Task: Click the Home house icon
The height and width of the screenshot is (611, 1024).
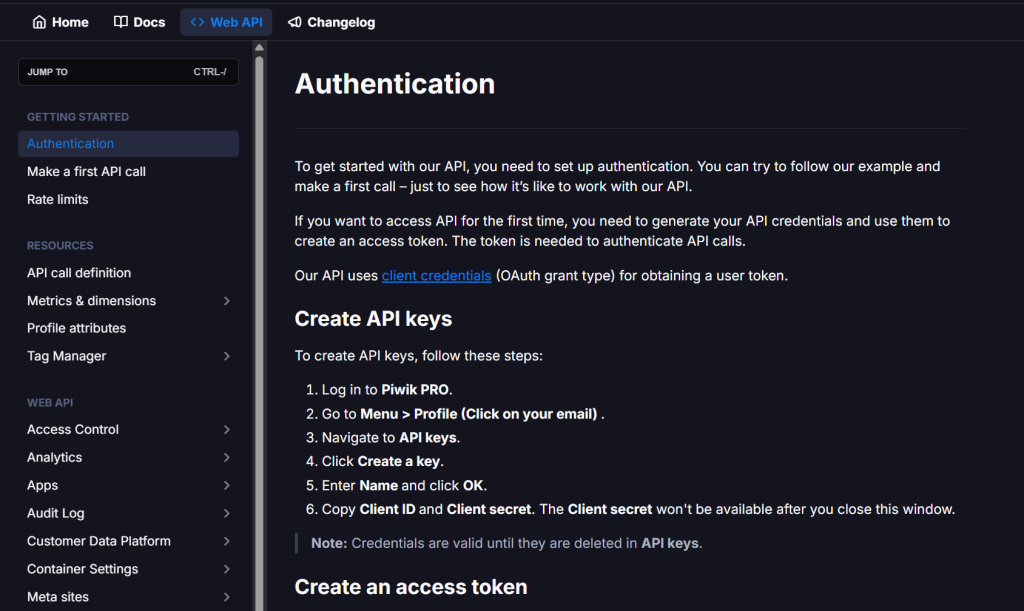Action: 39,22
